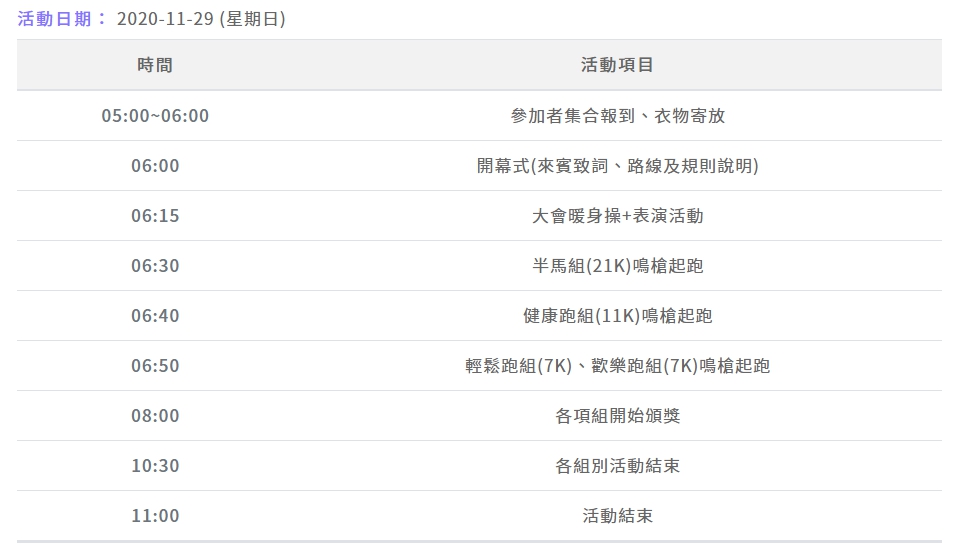Click 各組別活動結束 entry

(x=617, y=465)
